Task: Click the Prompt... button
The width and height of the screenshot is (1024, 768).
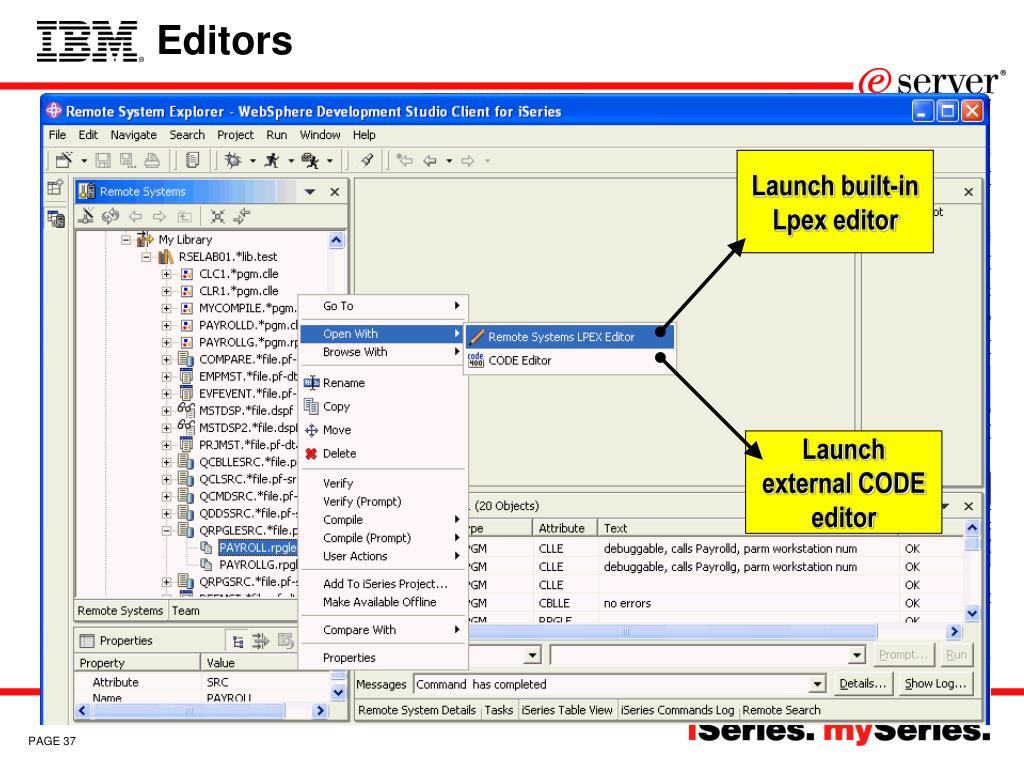Action: 903,654
